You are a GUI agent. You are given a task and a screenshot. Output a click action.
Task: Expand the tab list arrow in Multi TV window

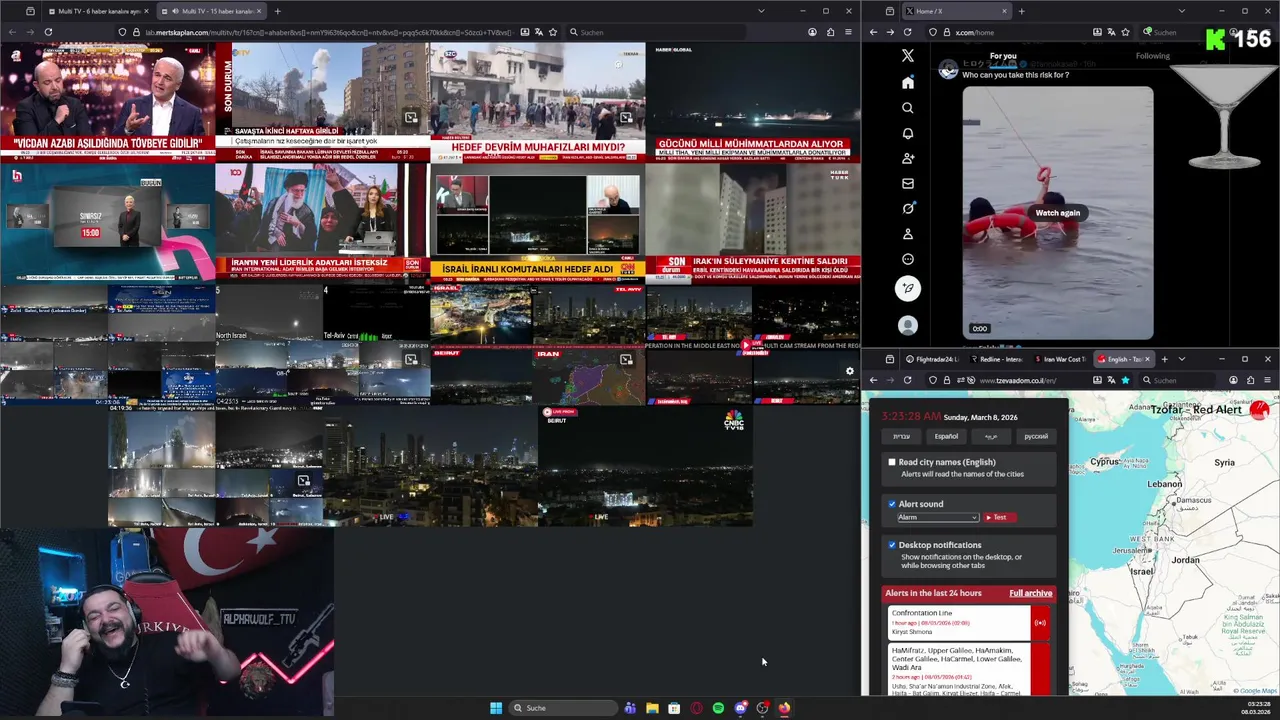(761, 11)
